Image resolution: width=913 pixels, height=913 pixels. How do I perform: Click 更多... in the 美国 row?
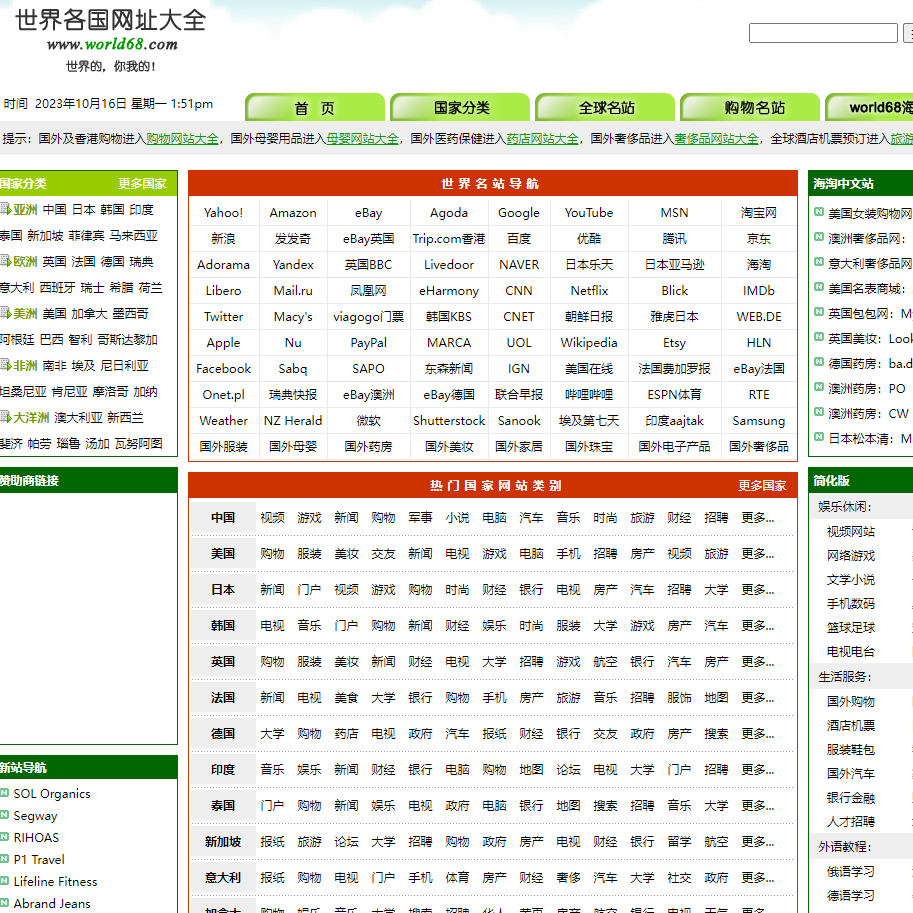758,553
